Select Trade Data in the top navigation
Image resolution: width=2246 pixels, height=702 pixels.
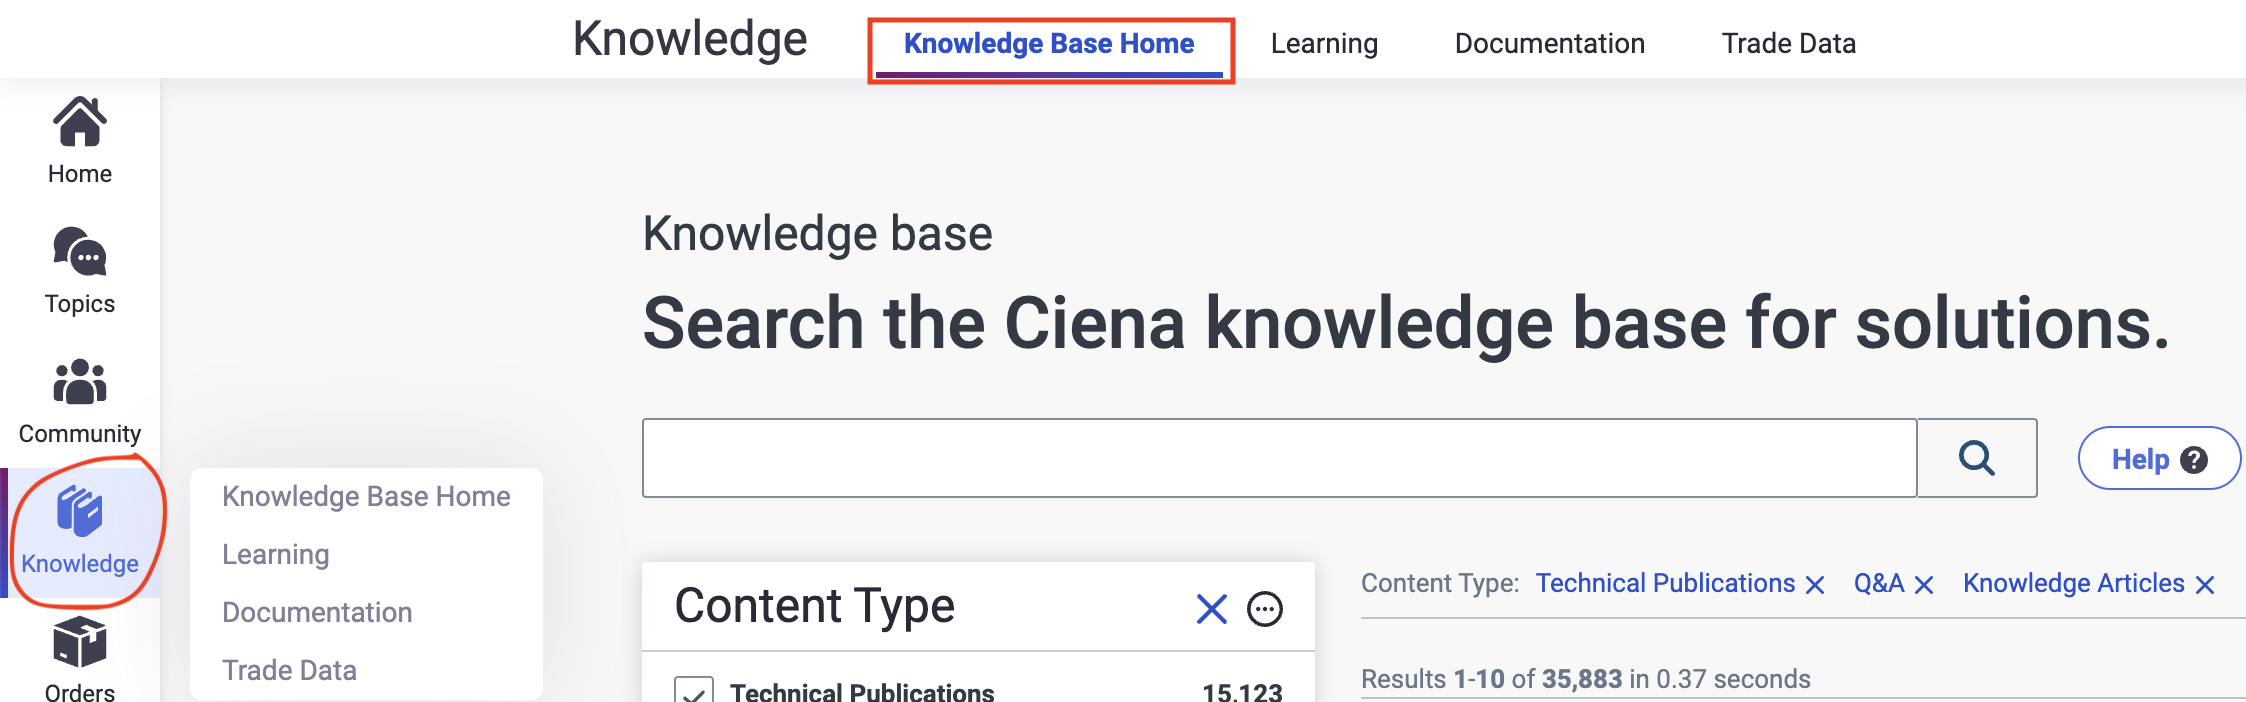click(x=1788, y=42)
